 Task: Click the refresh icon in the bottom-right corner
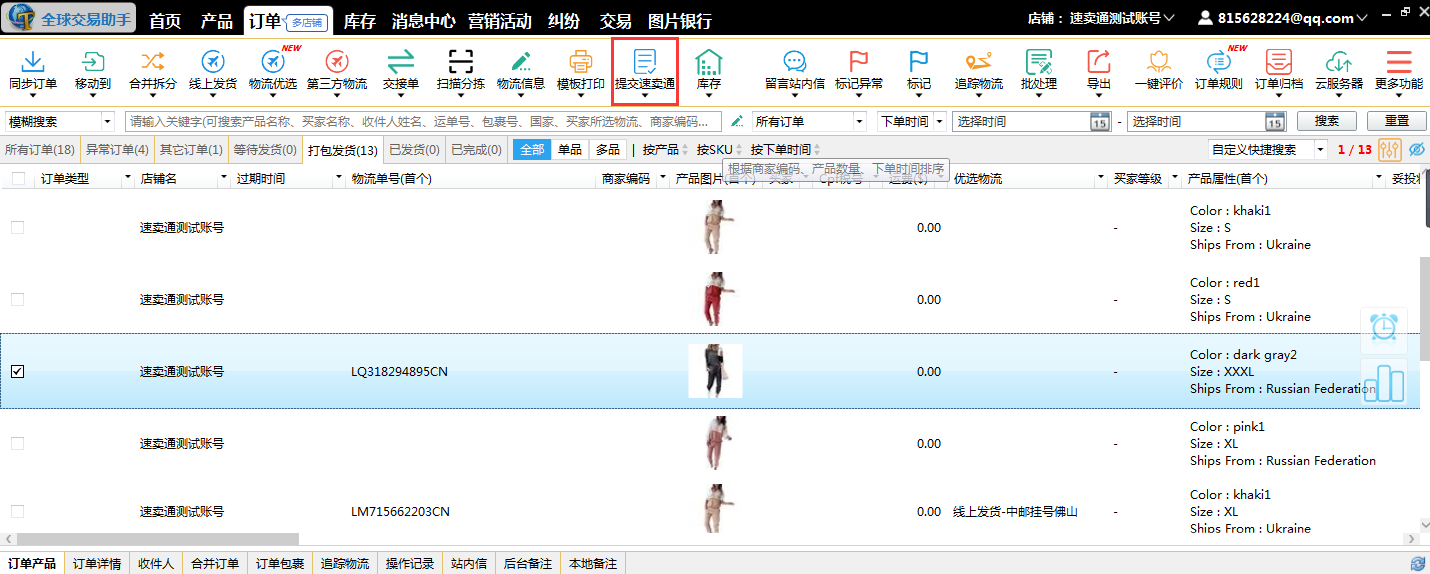coord(1417,565)
